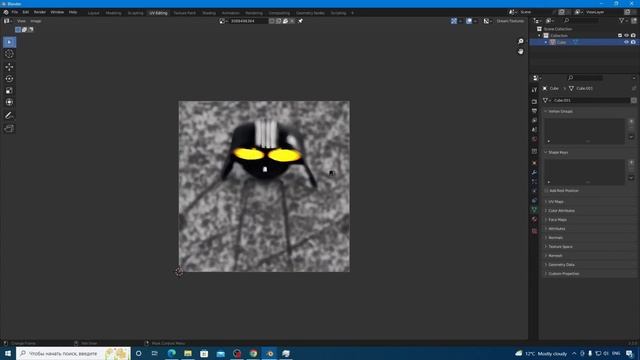Open the Object Data mesh properties tab

[534, 209]
